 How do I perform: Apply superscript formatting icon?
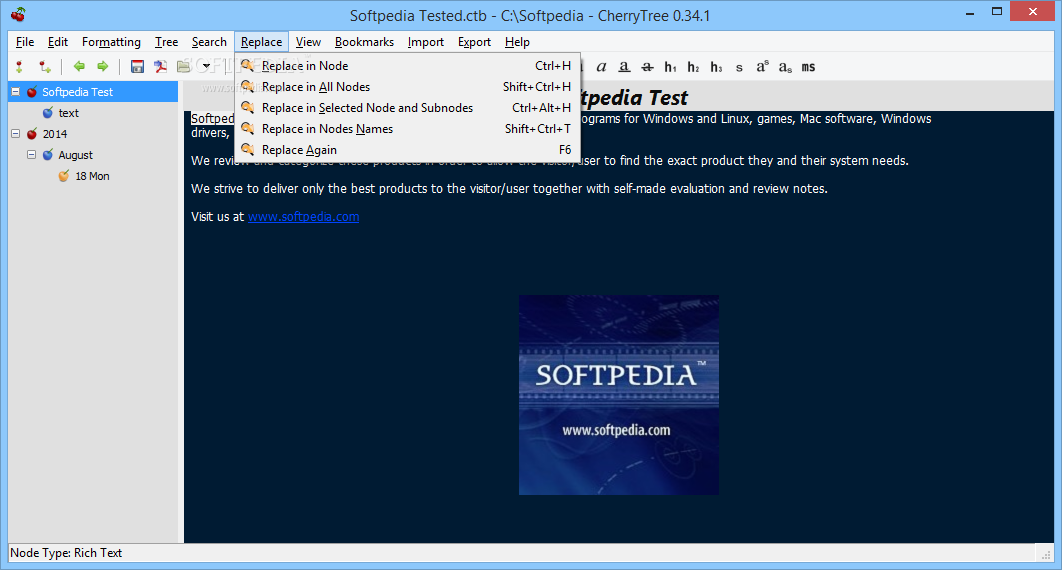763,66
